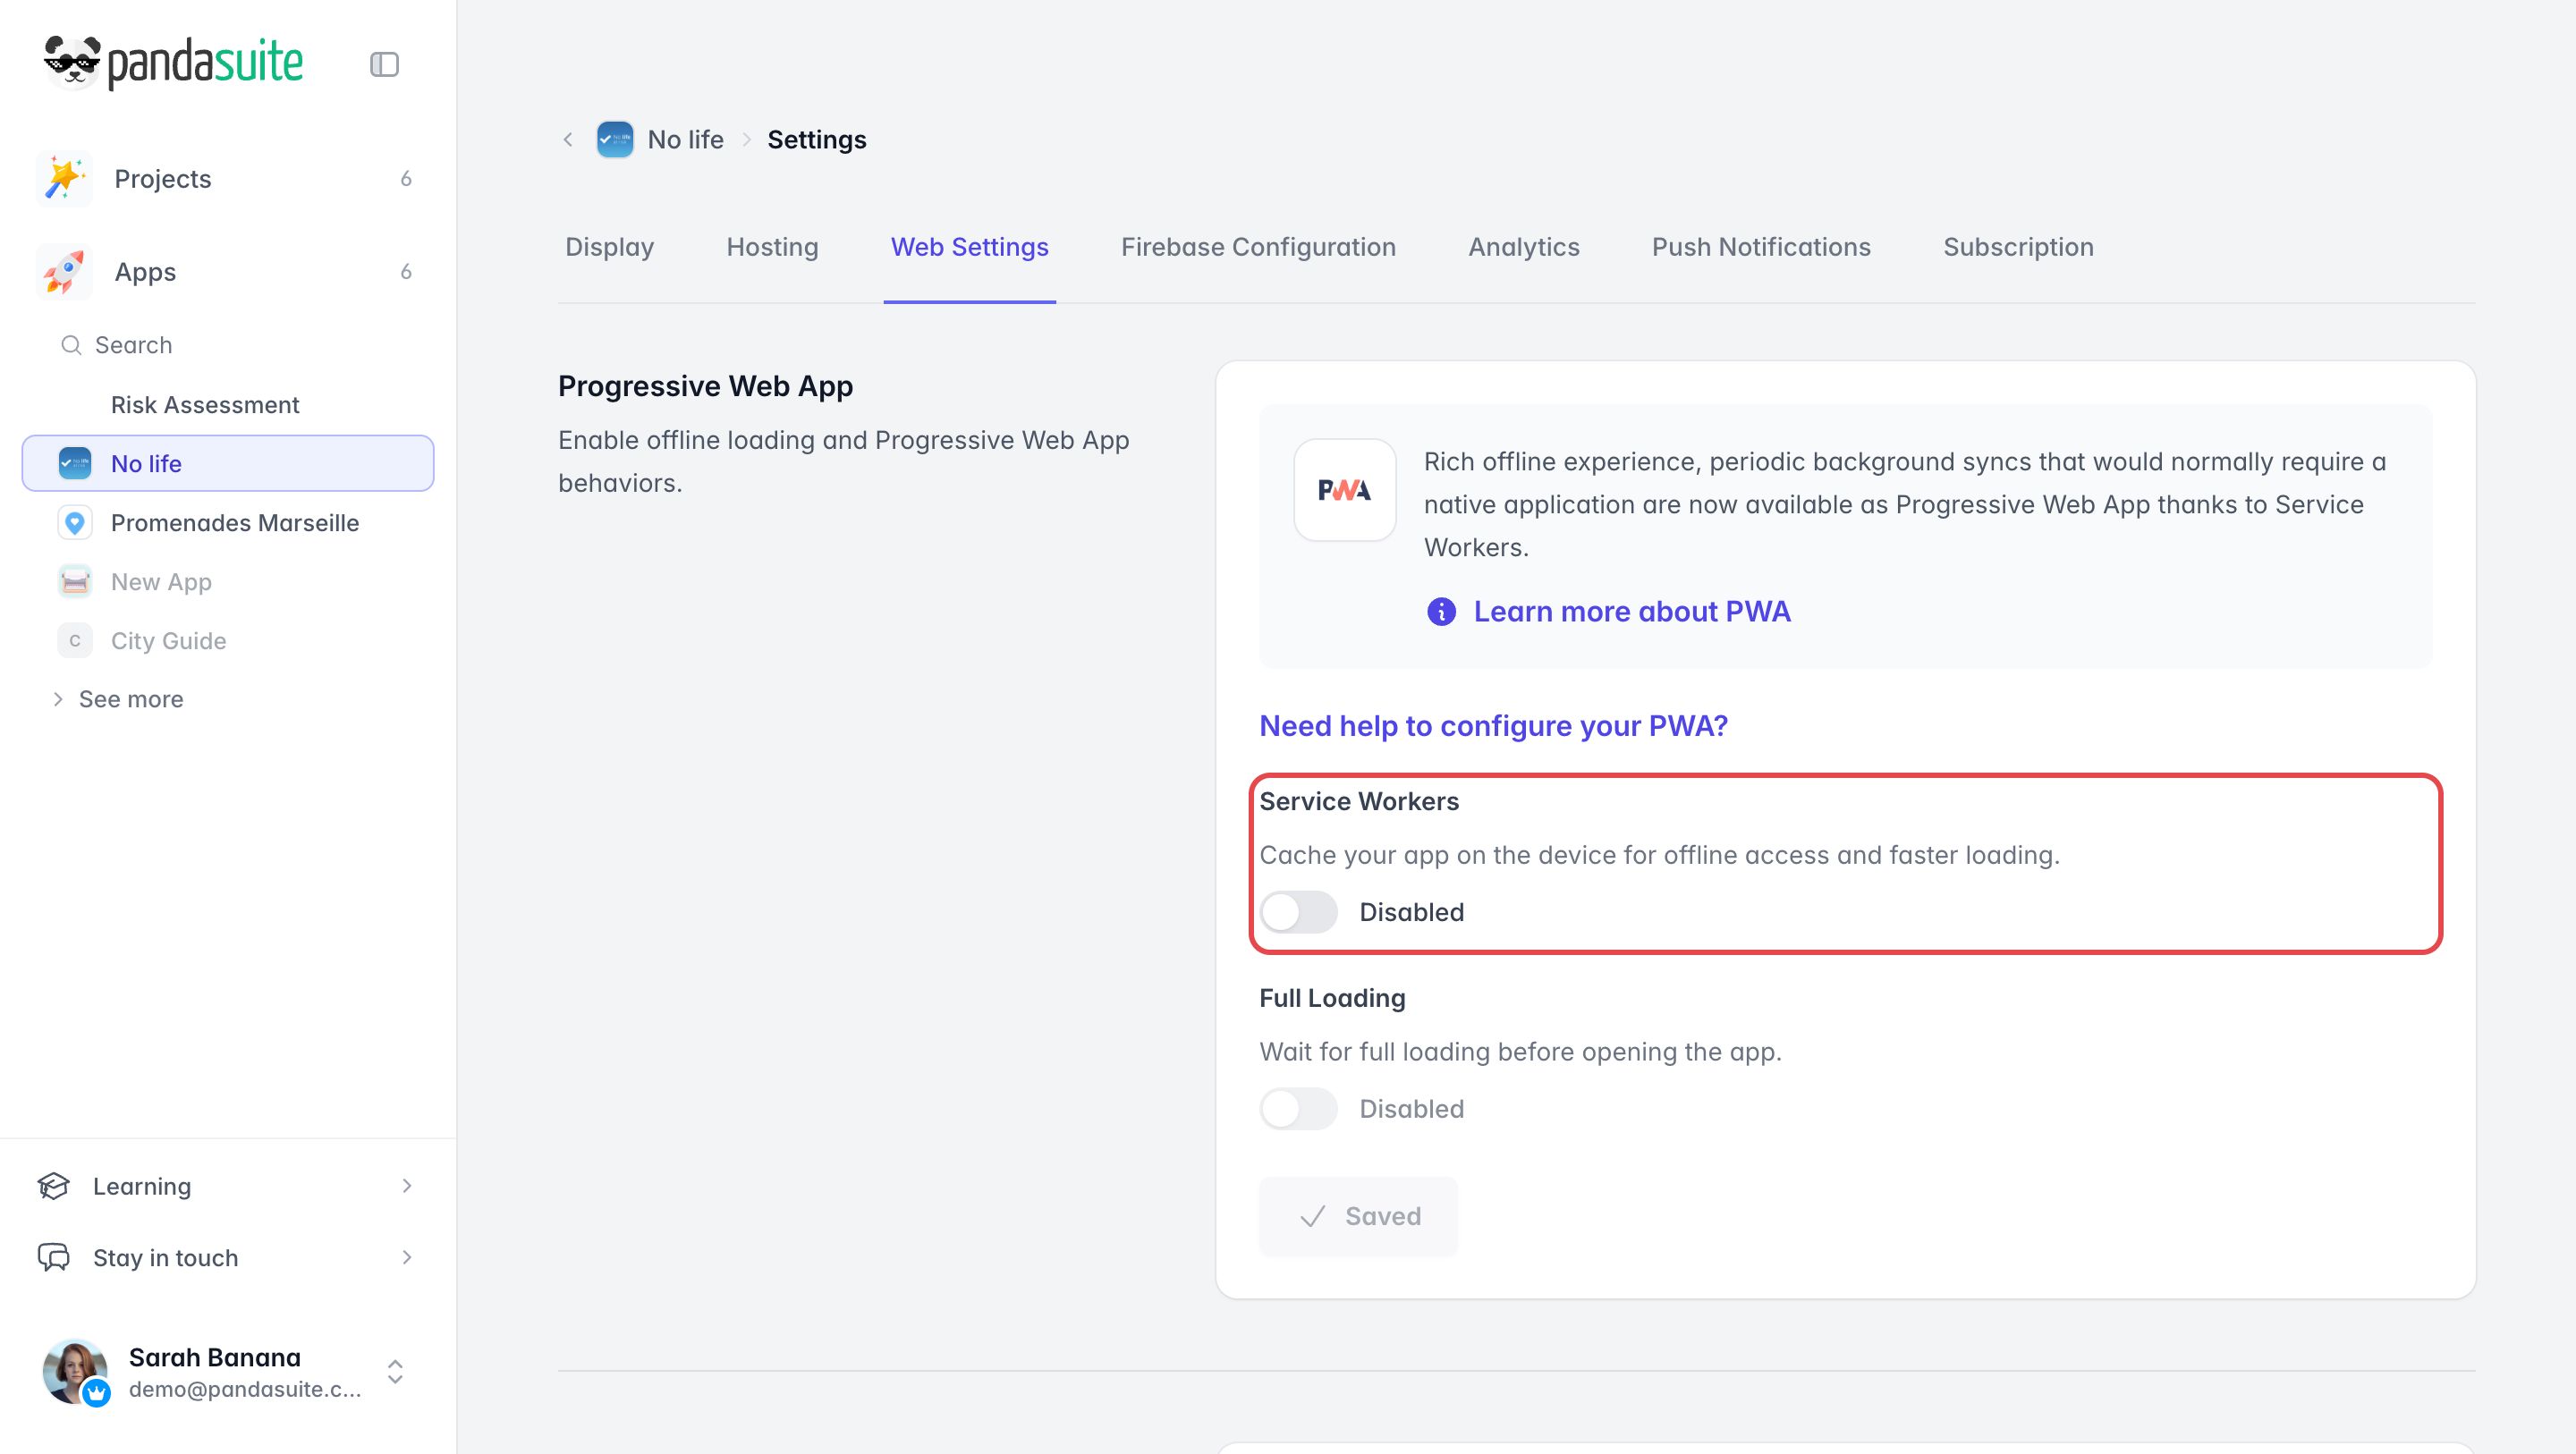Collapse the sidebar with the panel icon
2576x1454 pixels.
tap(384, 64)
